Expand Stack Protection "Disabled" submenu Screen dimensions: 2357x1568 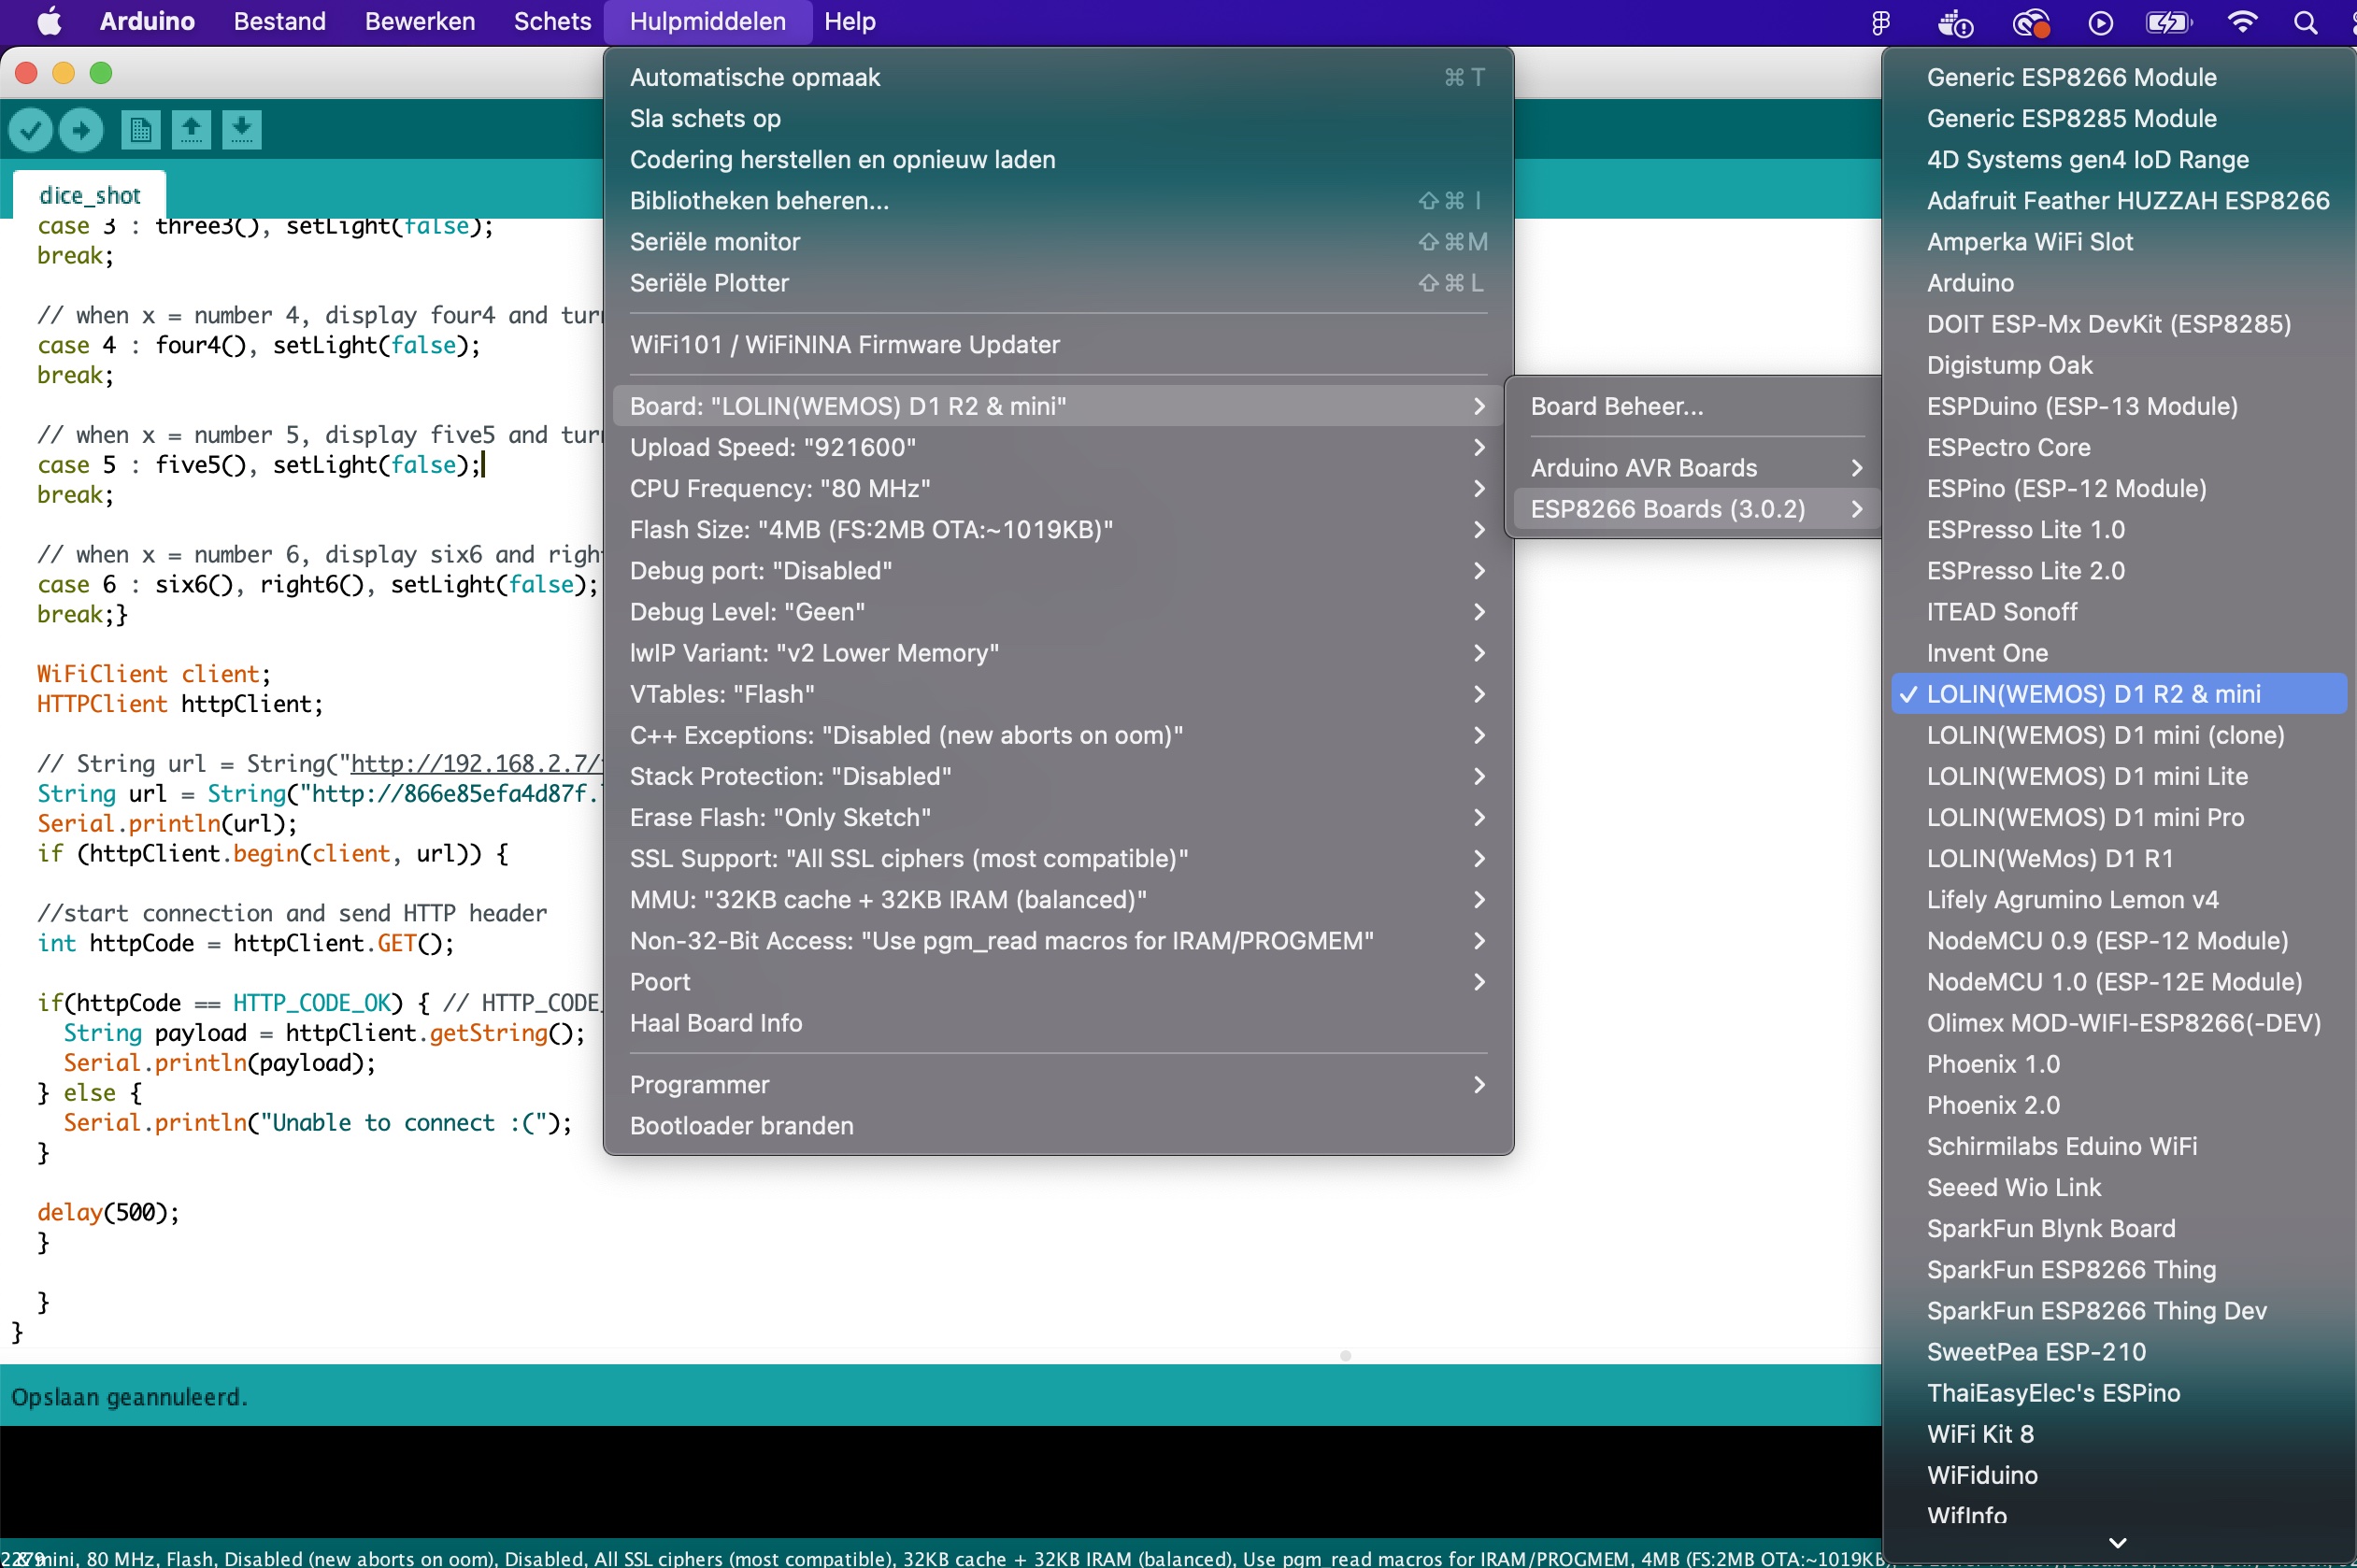1058,776
